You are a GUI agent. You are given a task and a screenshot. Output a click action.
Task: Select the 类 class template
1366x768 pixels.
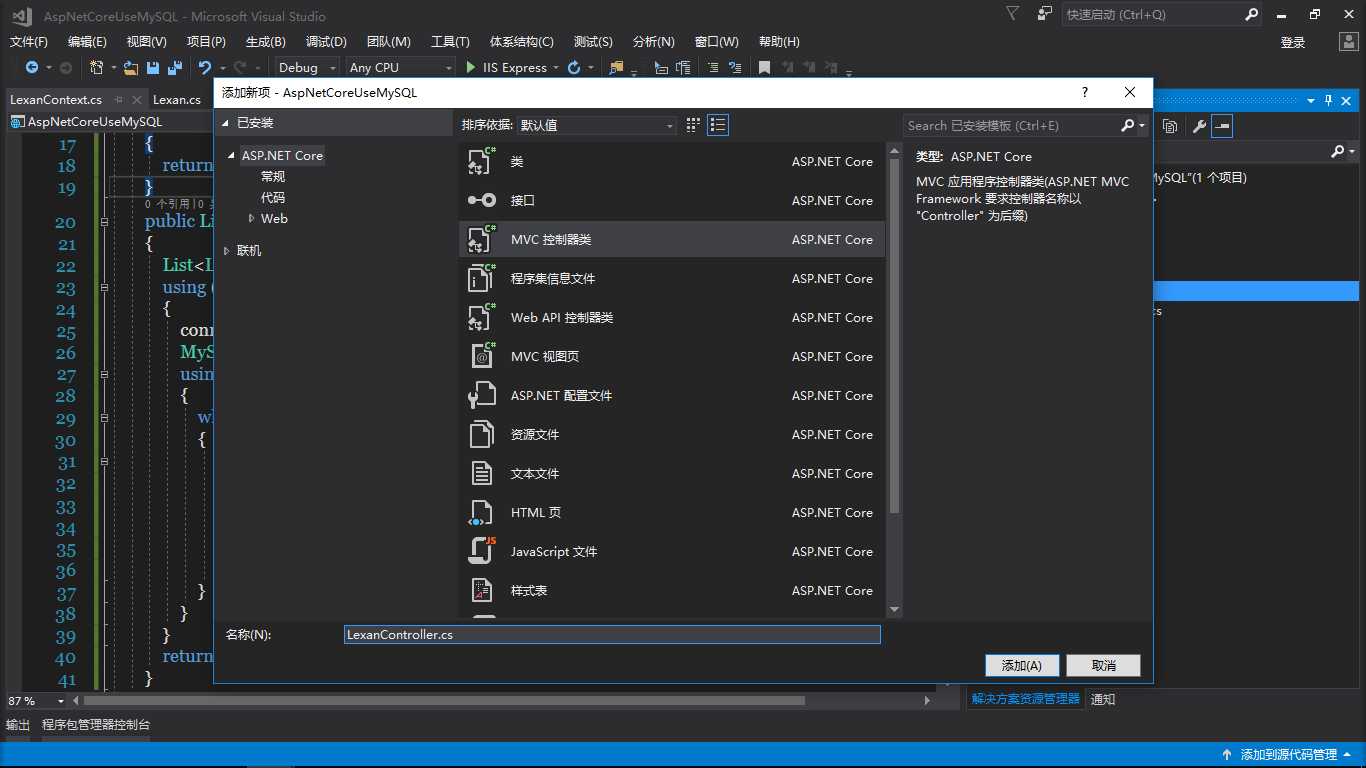click(x=672, y=162)
